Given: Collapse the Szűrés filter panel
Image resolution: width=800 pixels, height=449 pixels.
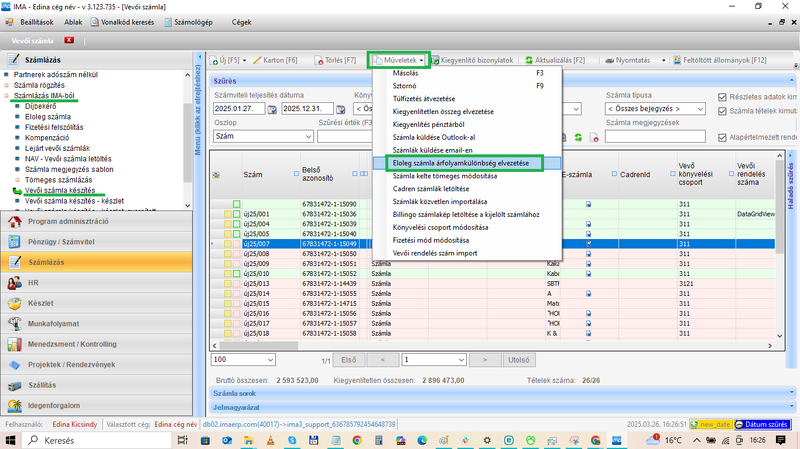Looking at the screenshot, I should point(791,81).
